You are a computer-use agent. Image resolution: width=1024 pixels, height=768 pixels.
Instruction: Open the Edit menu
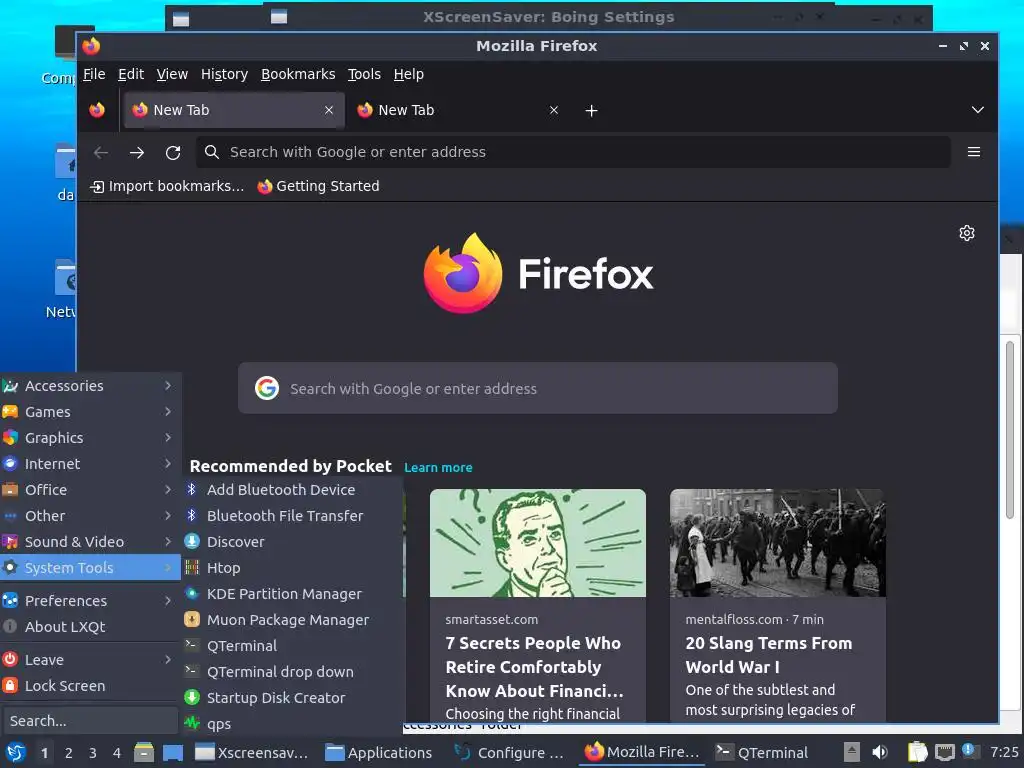(x=131, y=74)
